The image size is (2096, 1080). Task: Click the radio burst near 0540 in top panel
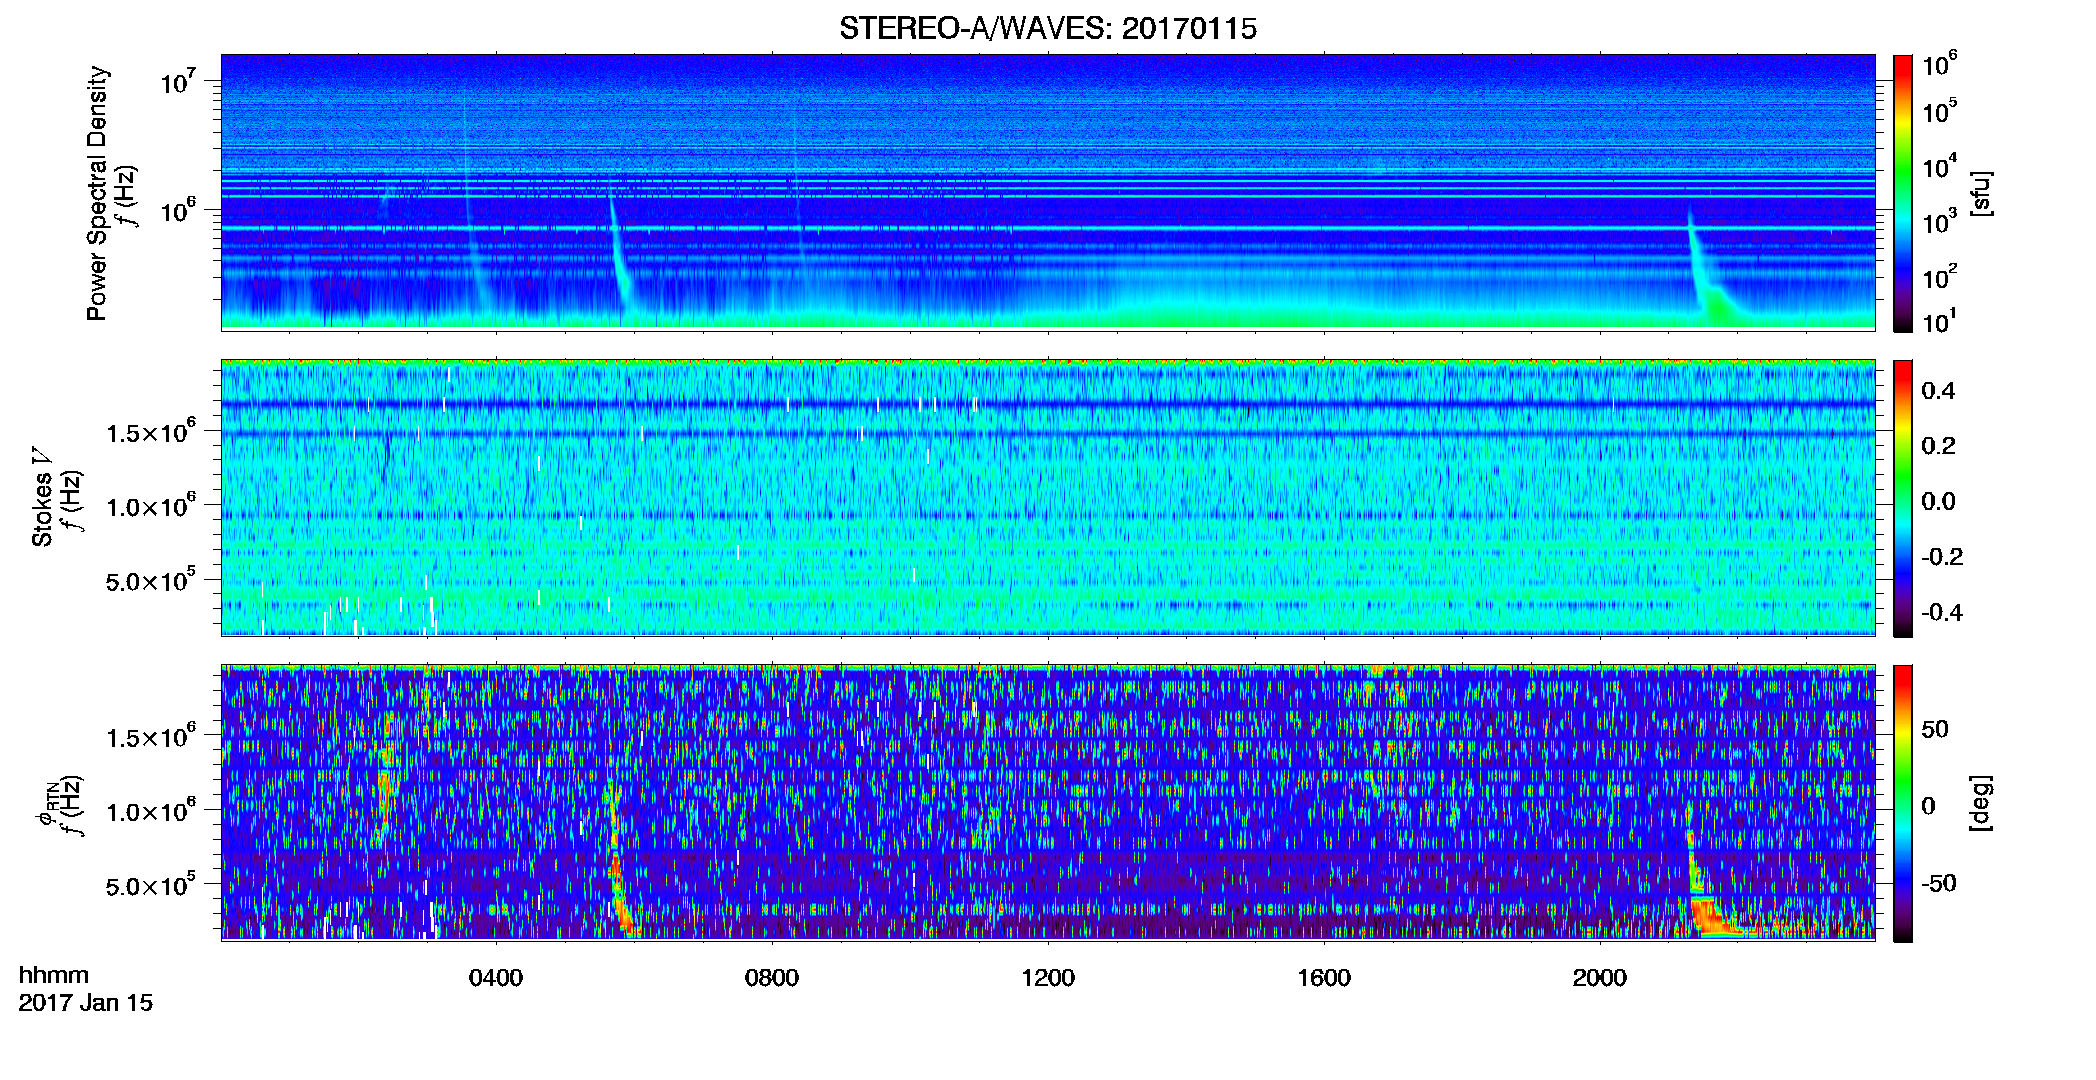pos(620,255)
